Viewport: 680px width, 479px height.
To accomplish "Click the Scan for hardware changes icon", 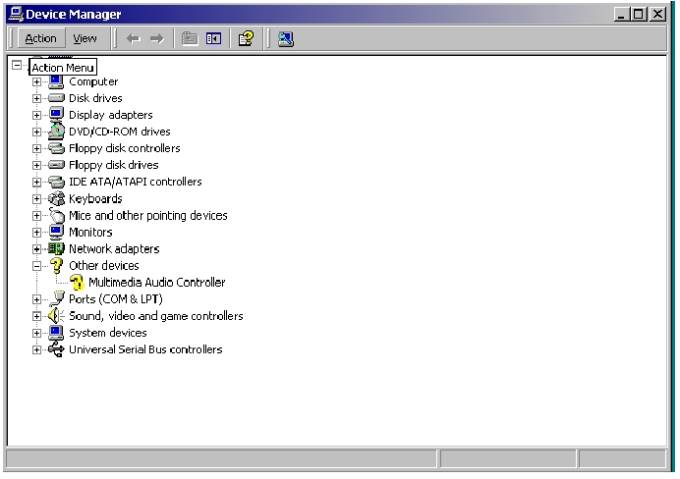I will click(286, 39).
